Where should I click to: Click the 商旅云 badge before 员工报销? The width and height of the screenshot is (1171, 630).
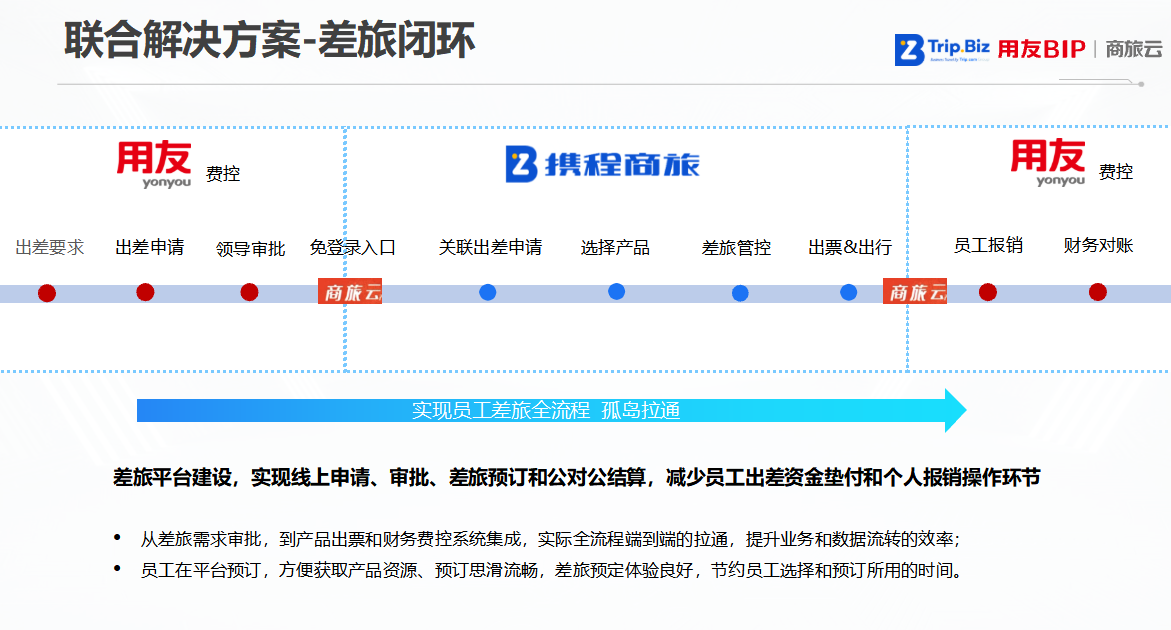pos(915,292)
